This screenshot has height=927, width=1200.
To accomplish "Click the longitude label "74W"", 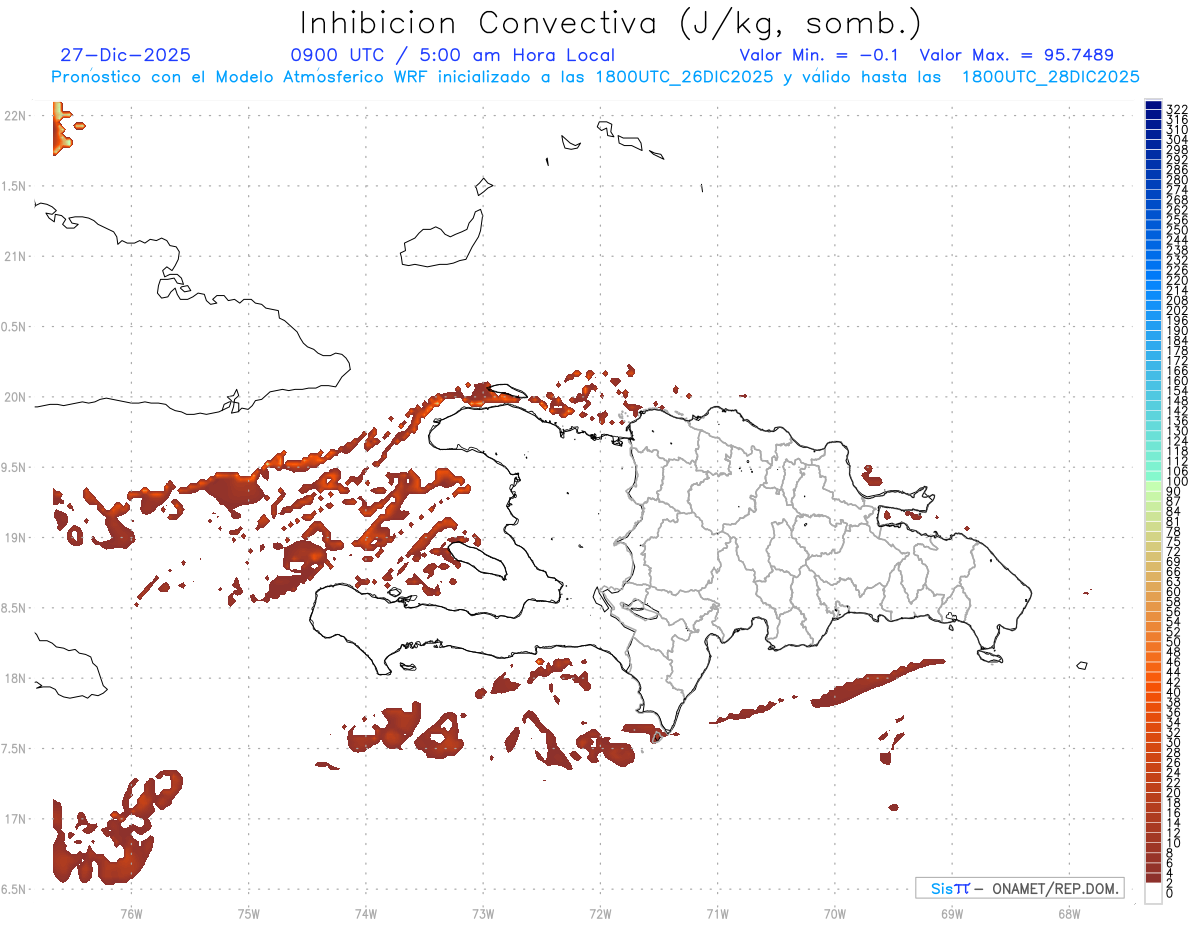I will click(x=365, y=913).
